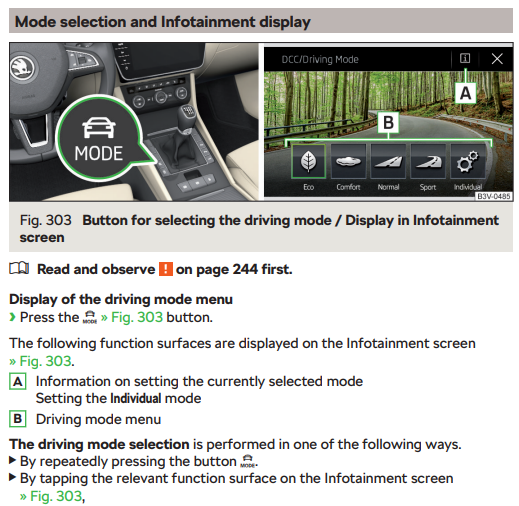Click the green boxed A legend marker in text
This screenshot has width=519, height=506.
coord(18,382)
